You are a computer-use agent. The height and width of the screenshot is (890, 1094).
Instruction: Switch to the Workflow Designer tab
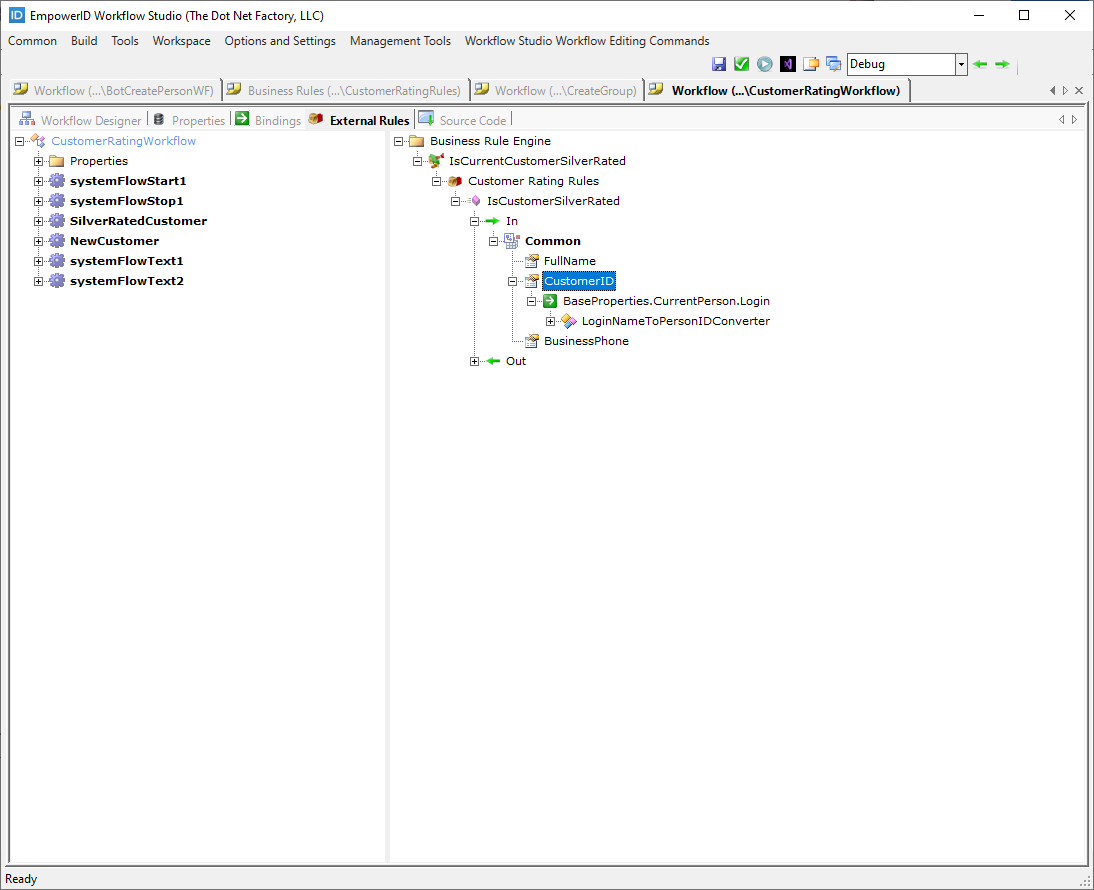(x=81, y=120)
